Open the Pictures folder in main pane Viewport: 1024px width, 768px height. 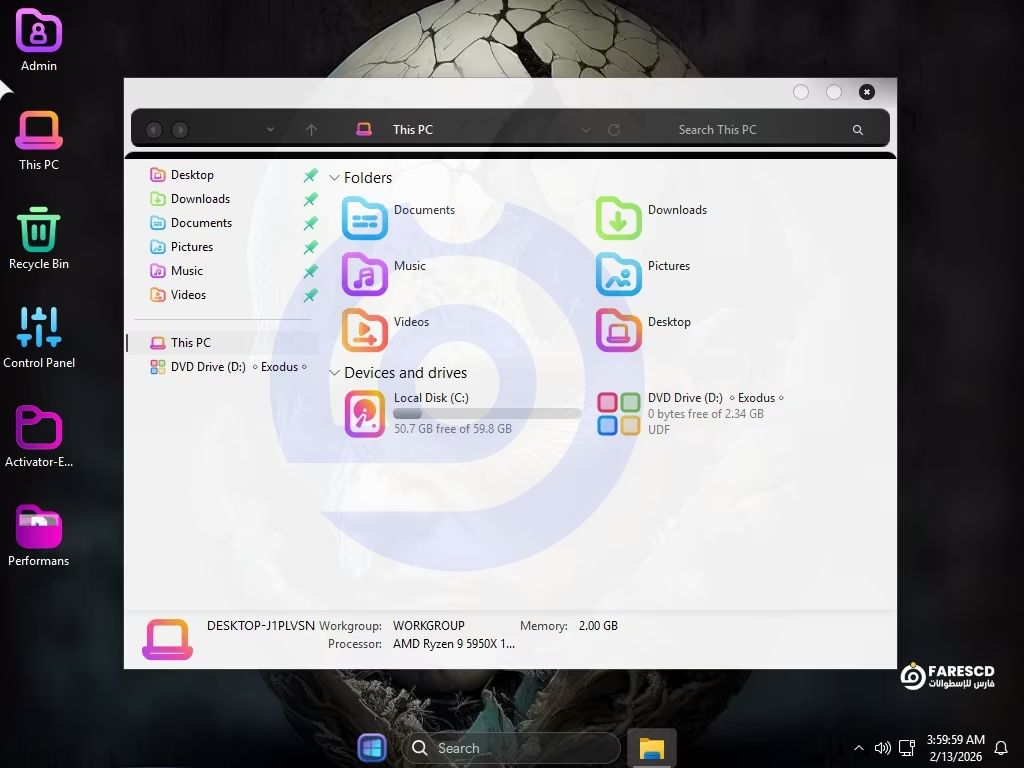[618, 274]
